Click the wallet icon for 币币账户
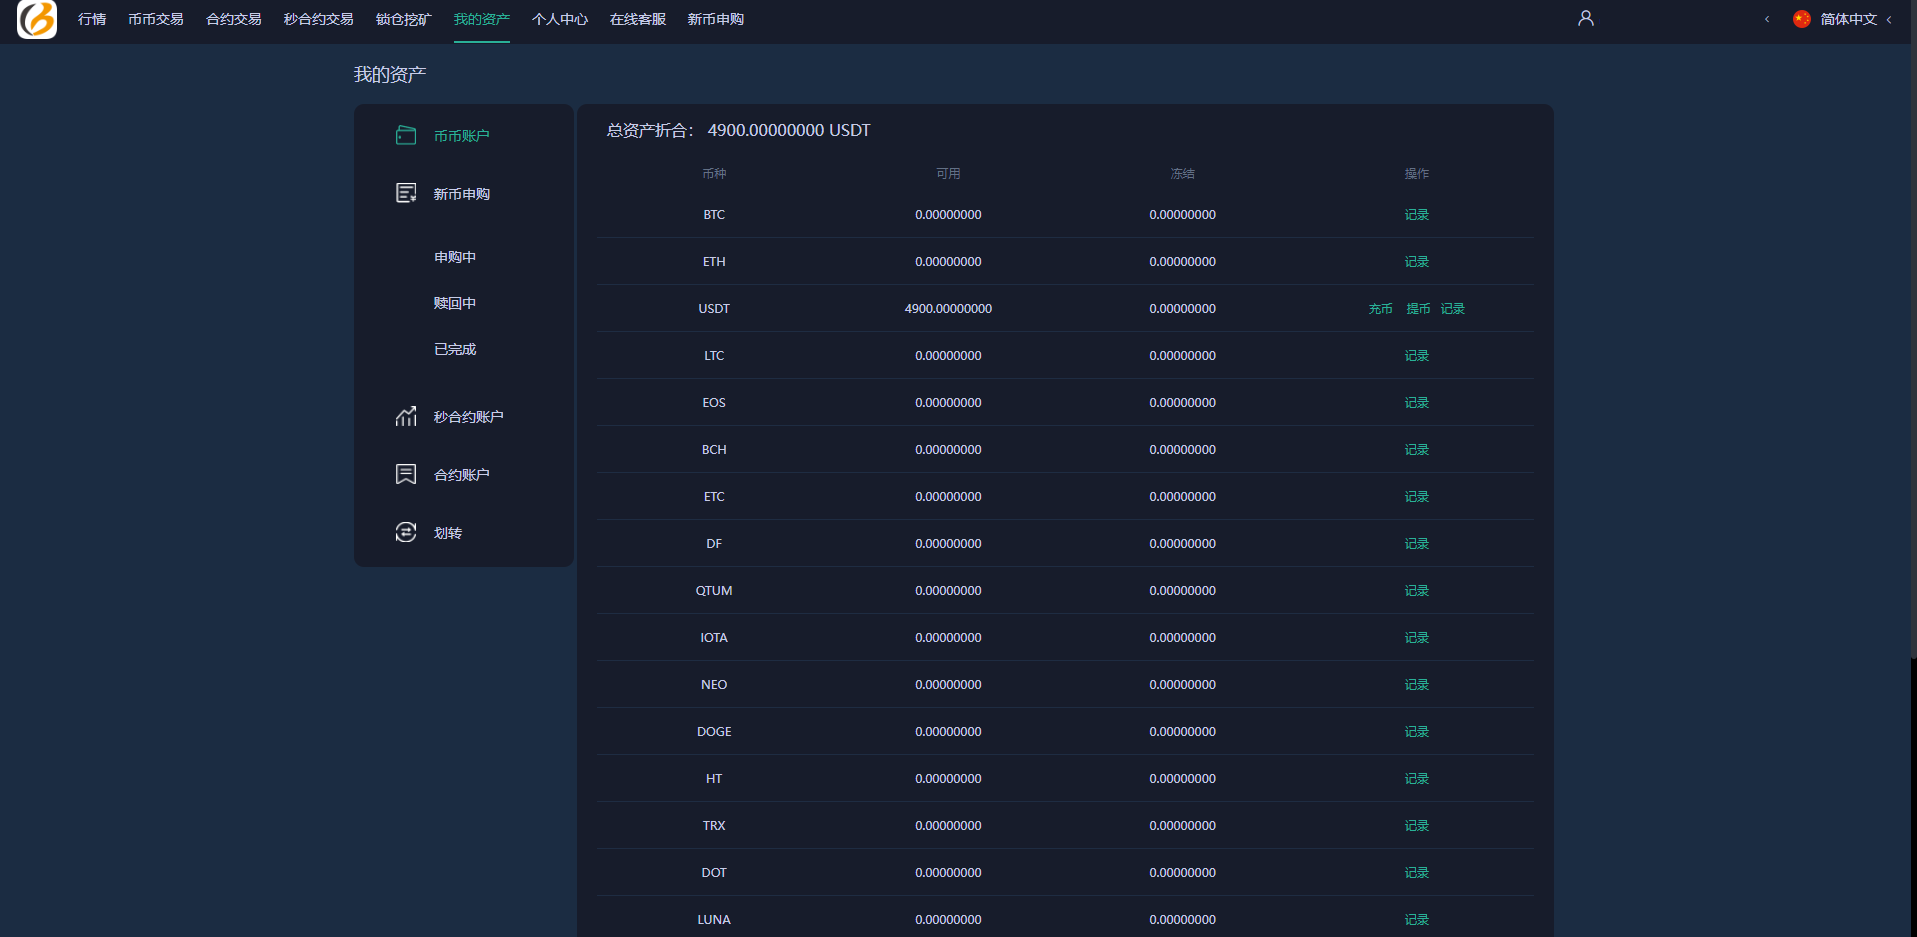This screenshot has width=1917, height=937. coord(406,135)
